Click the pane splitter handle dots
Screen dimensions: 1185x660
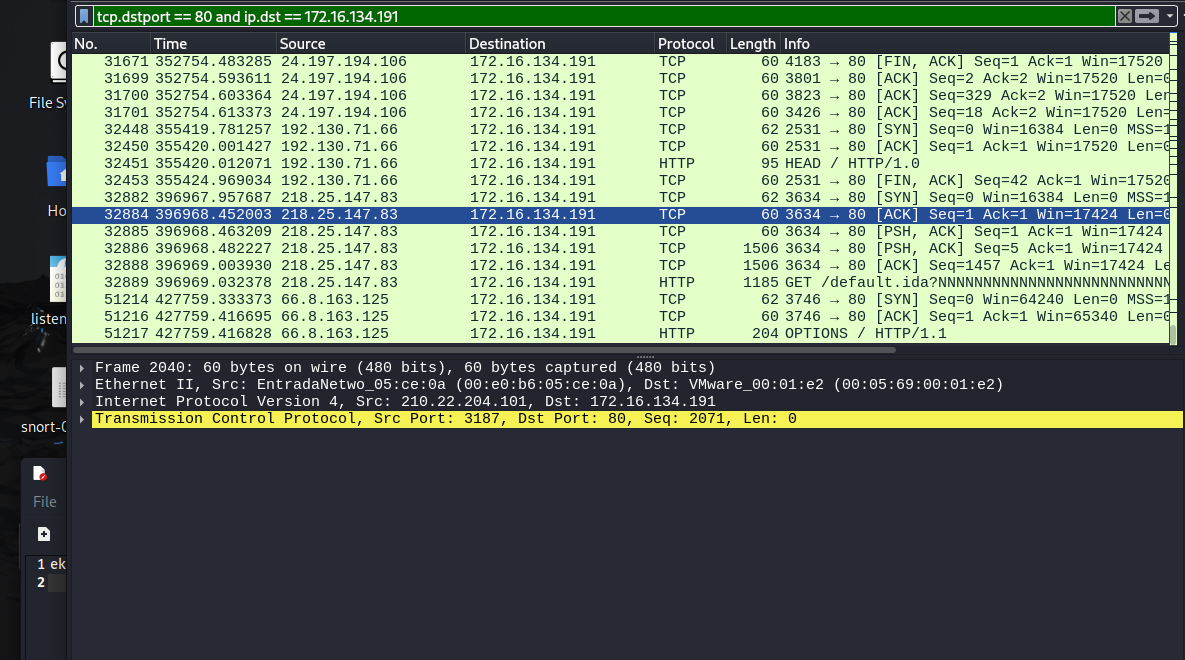tap(645, 357)
